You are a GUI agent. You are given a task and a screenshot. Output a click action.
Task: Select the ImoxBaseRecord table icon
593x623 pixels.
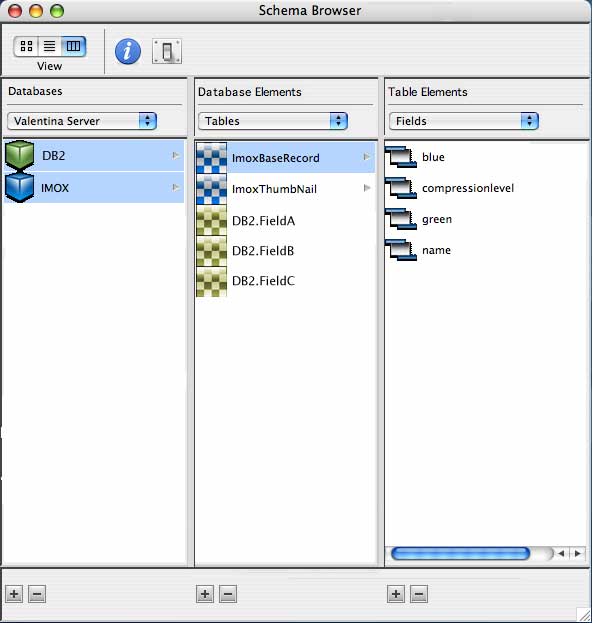pyautogui.click(x=211, y=158)
